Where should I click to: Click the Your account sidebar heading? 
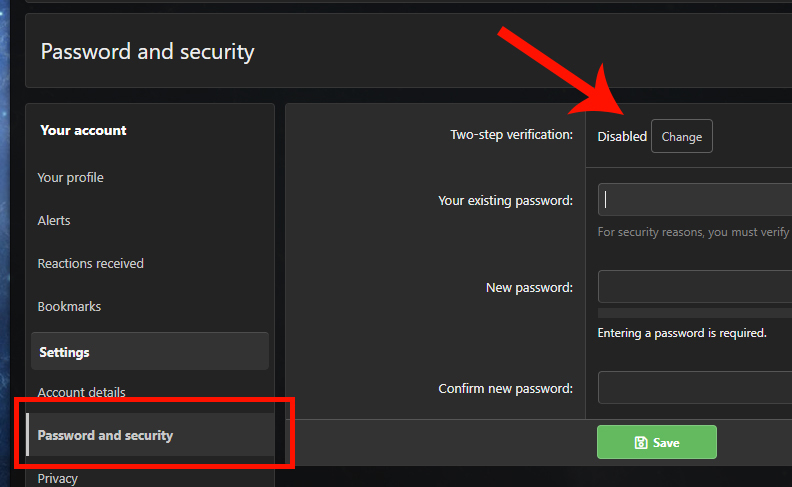pos(83,130)
